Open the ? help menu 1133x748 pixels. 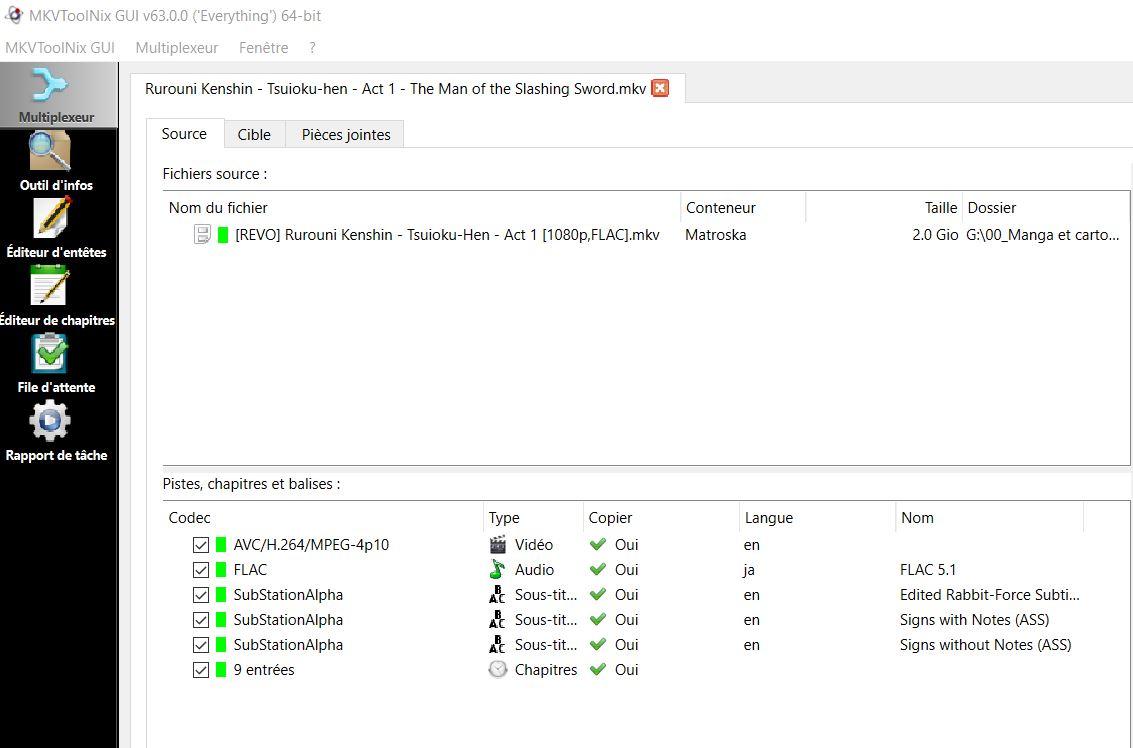point(312,48)
